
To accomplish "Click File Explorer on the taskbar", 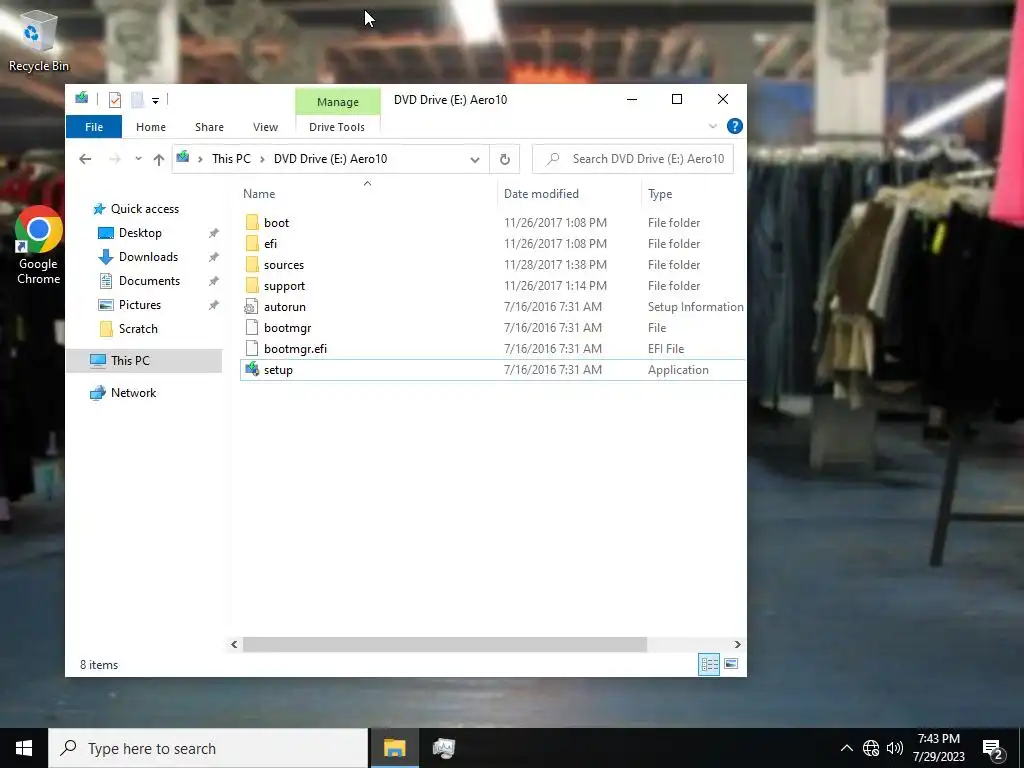I will pyautogui.click(x=394, y=748).
